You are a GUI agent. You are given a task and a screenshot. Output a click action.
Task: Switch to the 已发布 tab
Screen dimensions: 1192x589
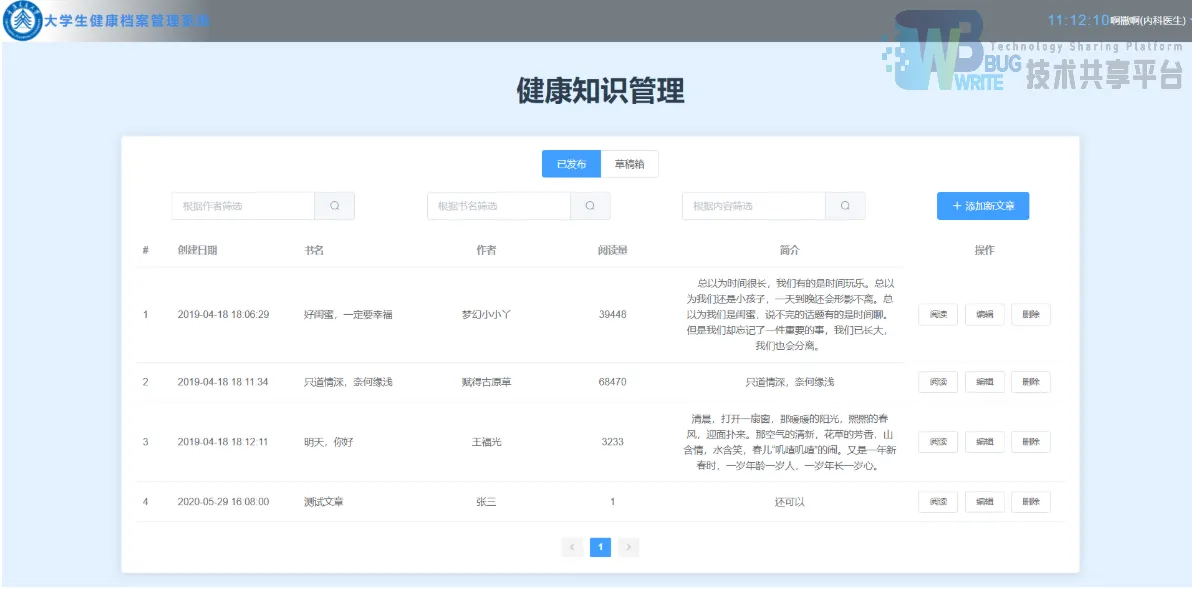572,164
